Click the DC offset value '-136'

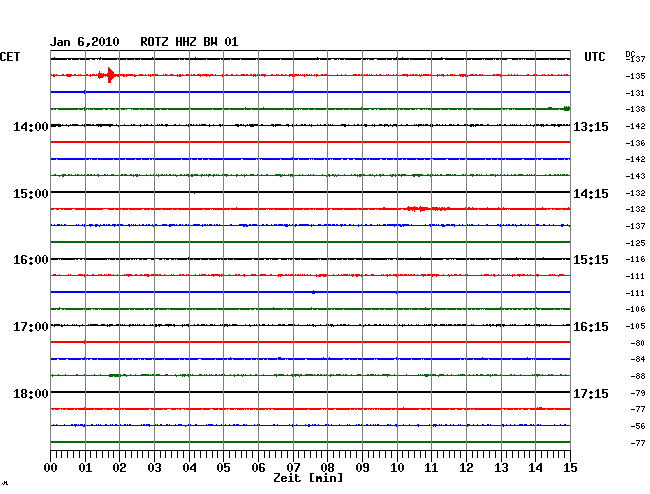pos(635,143)
